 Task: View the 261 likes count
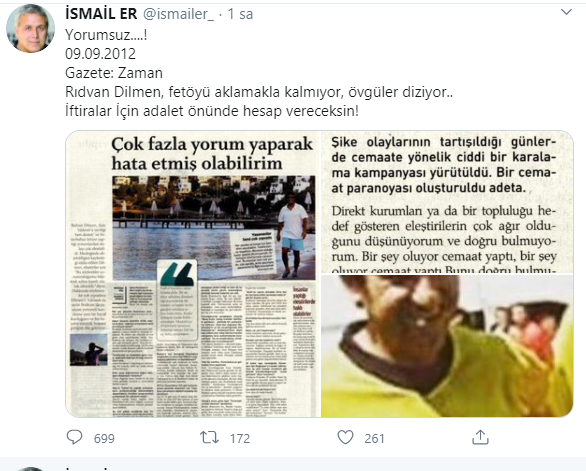point(374,438)
